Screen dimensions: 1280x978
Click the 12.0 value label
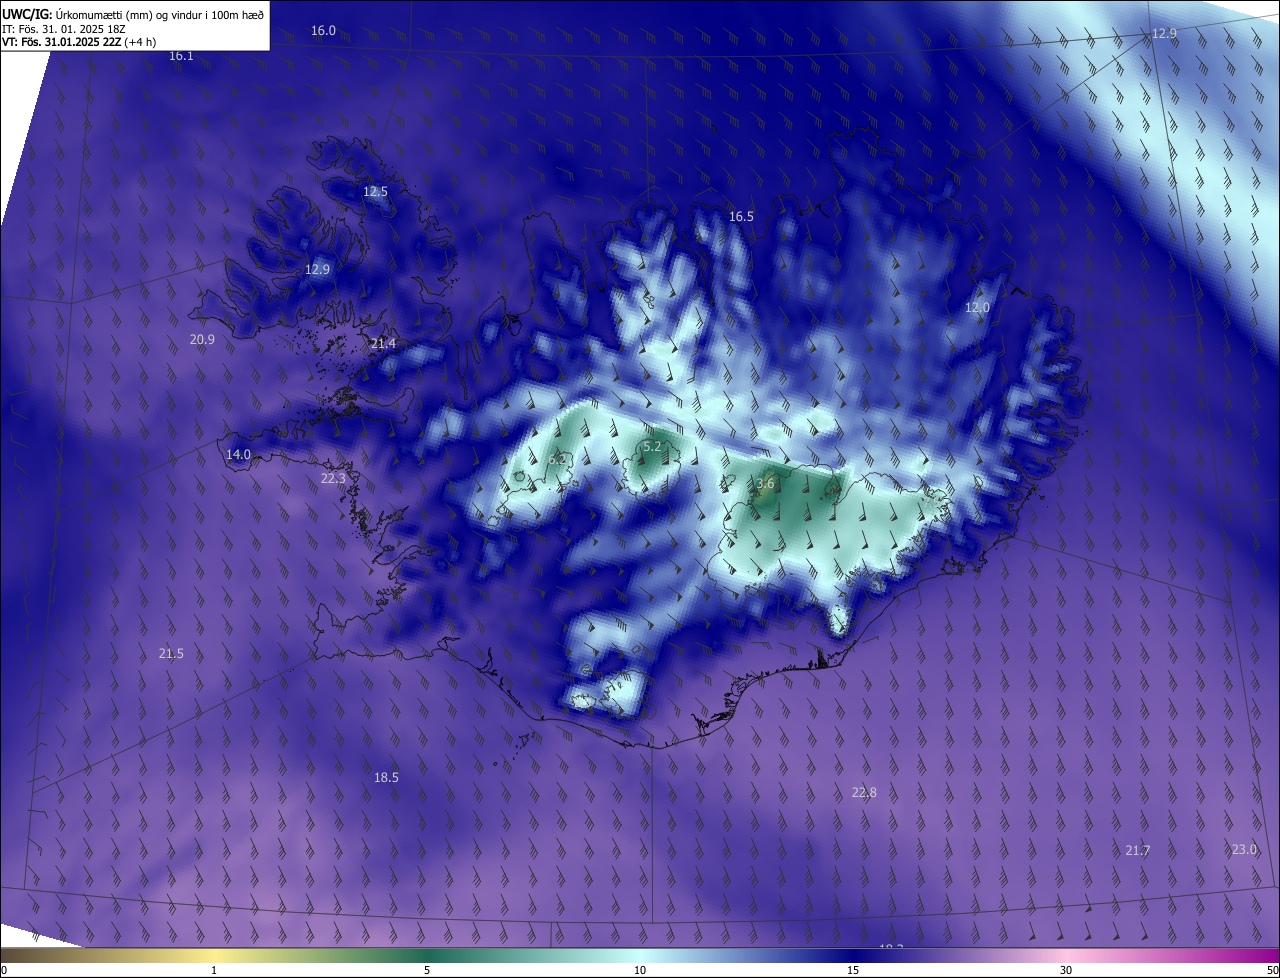tap(977, 308)
